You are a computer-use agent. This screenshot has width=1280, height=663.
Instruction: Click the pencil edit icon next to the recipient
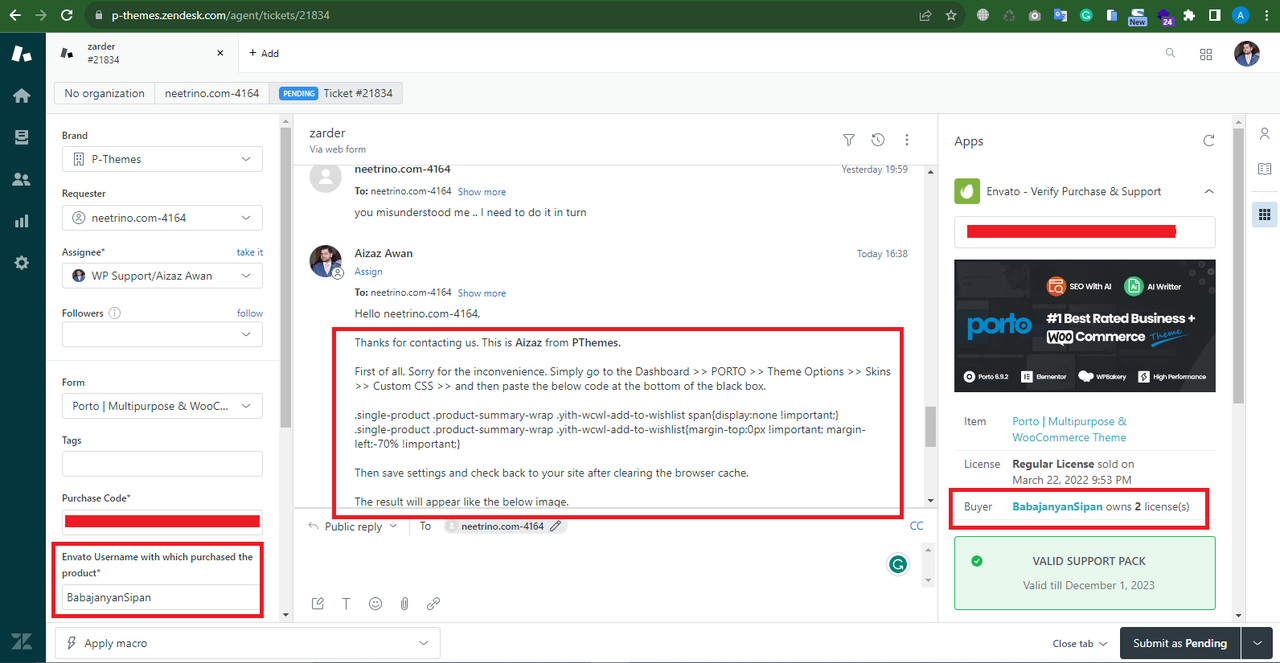[556, 526]
